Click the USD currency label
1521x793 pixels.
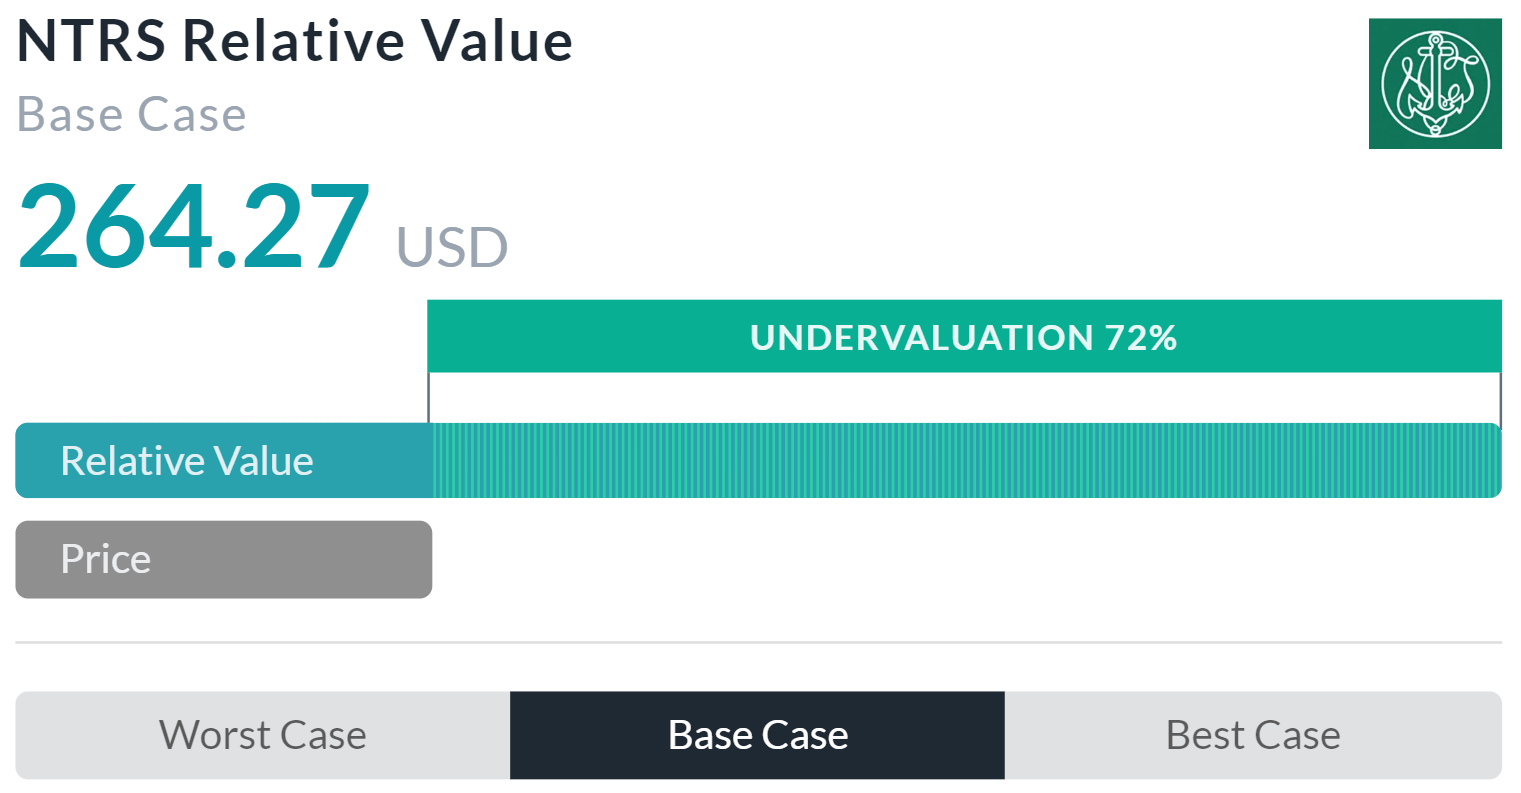pos(452,247)
